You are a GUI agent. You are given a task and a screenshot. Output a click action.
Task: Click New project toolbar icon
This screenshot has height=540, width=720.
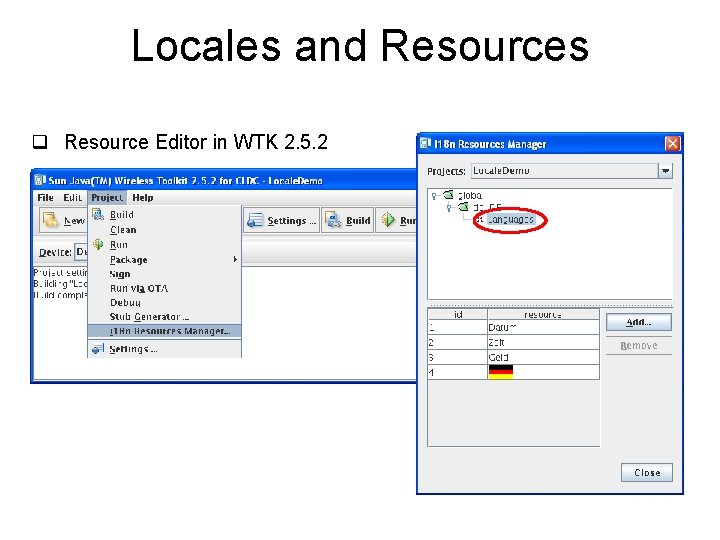[x=50, y=220]
